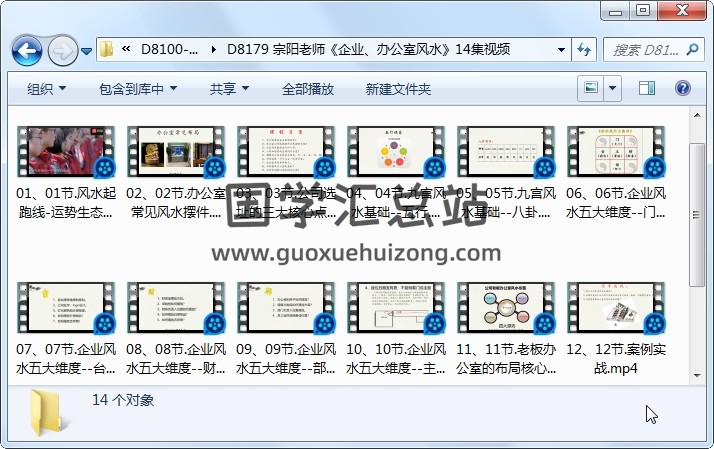Screen dimensions: 714x449
Task: Click the 全部播放 button
Action: point(308,89)
